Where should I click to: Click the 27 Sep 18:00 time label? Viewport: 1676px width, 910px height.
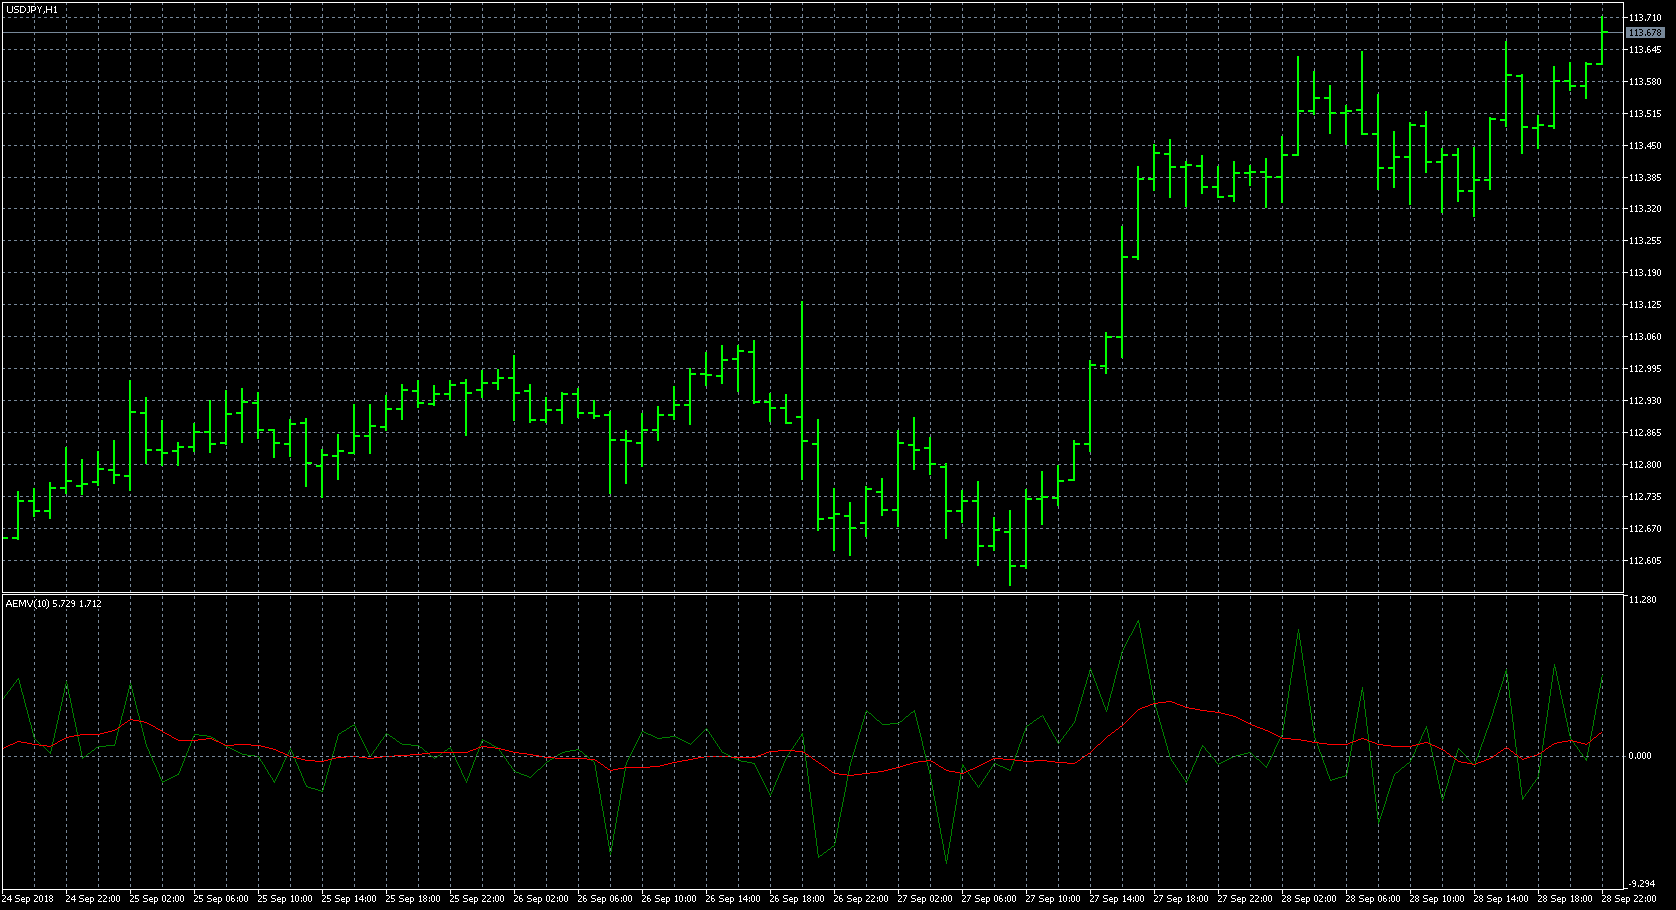point(1181,899)
